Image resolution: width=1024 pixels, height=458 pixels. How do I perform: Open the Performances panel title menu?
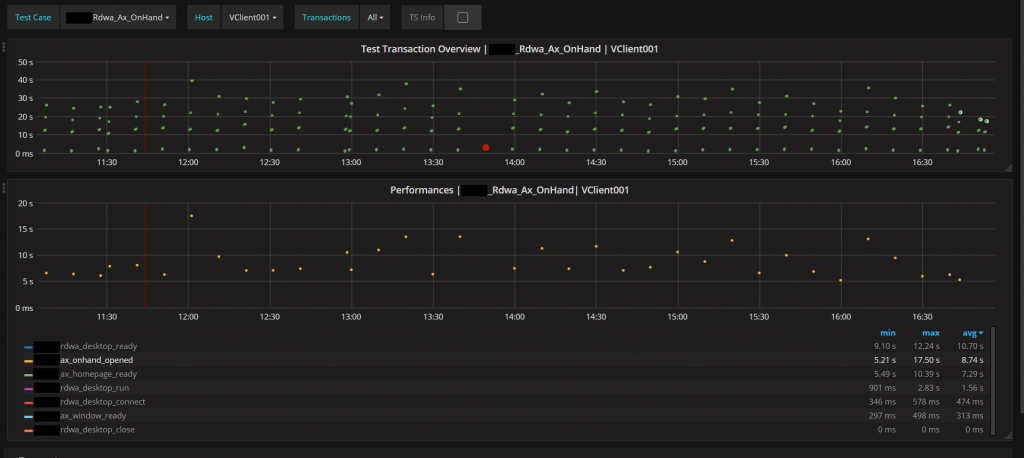[x=508, y=189]
